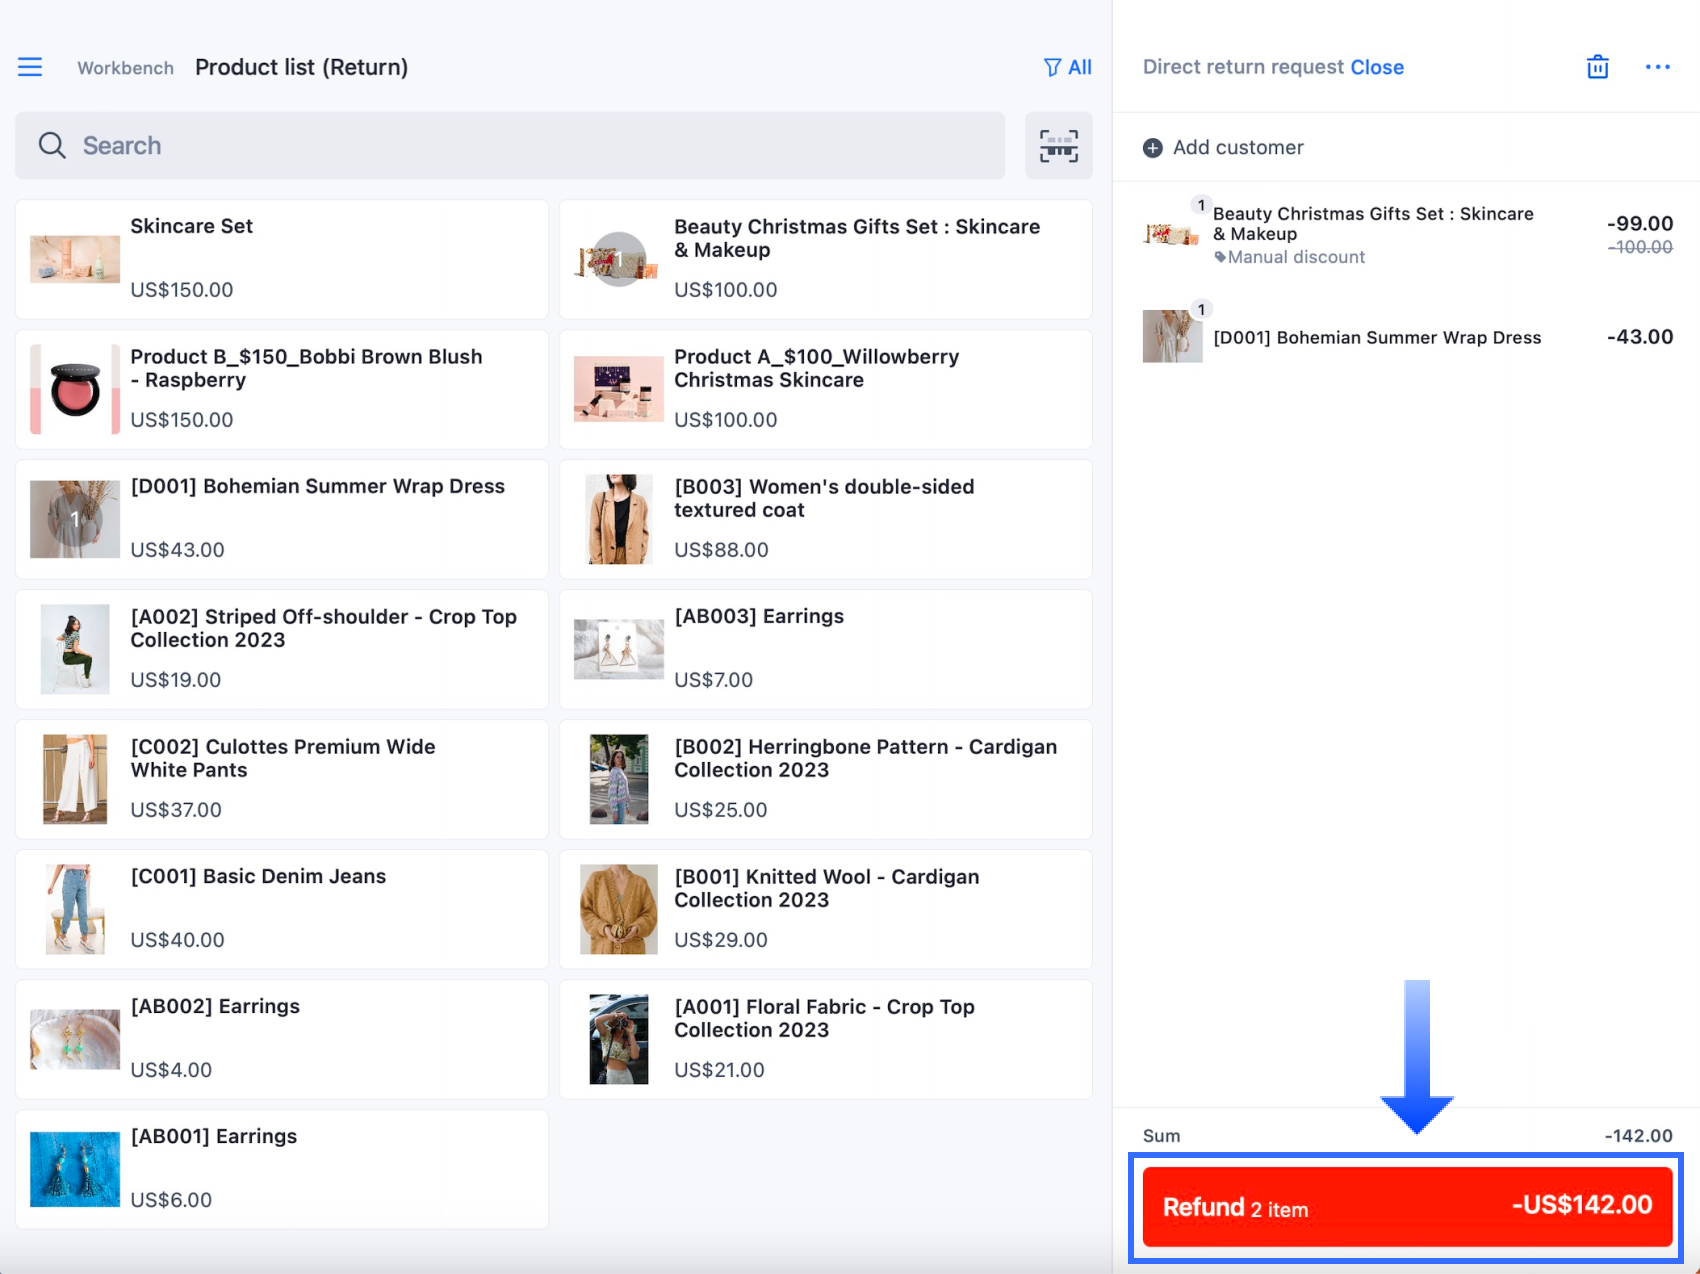Click the trash icon to clear cart
Viewport: 1700px width, 1274px height.
coord(1598,67)
